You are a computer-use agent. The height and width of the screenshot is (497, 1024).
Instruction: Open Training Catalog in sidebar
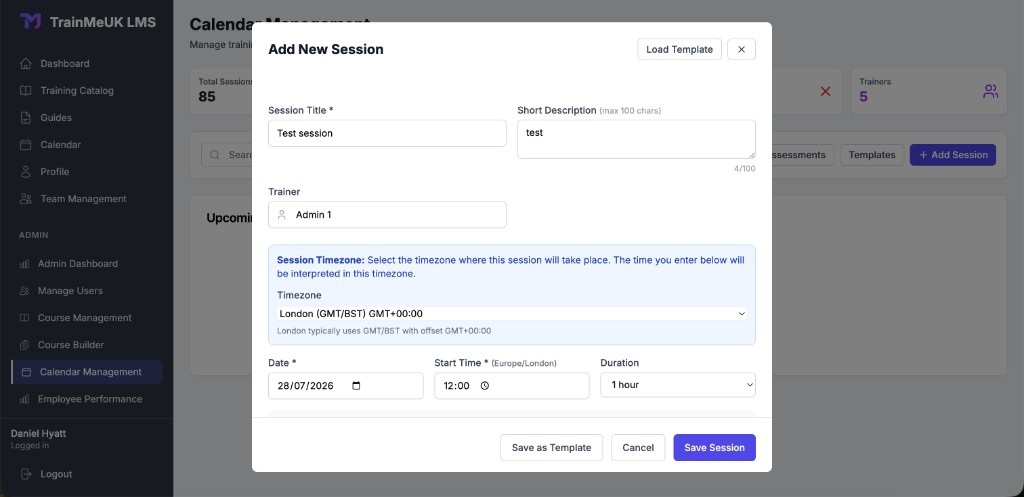coord(77,91)
